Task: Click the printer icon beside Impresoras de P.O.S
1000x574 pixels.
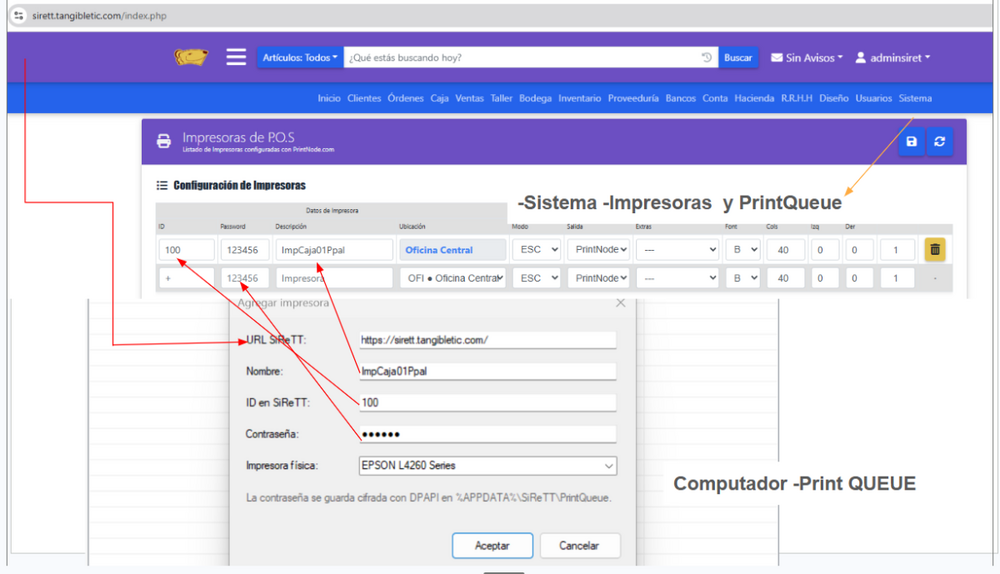Action: (x=164, y=141)
